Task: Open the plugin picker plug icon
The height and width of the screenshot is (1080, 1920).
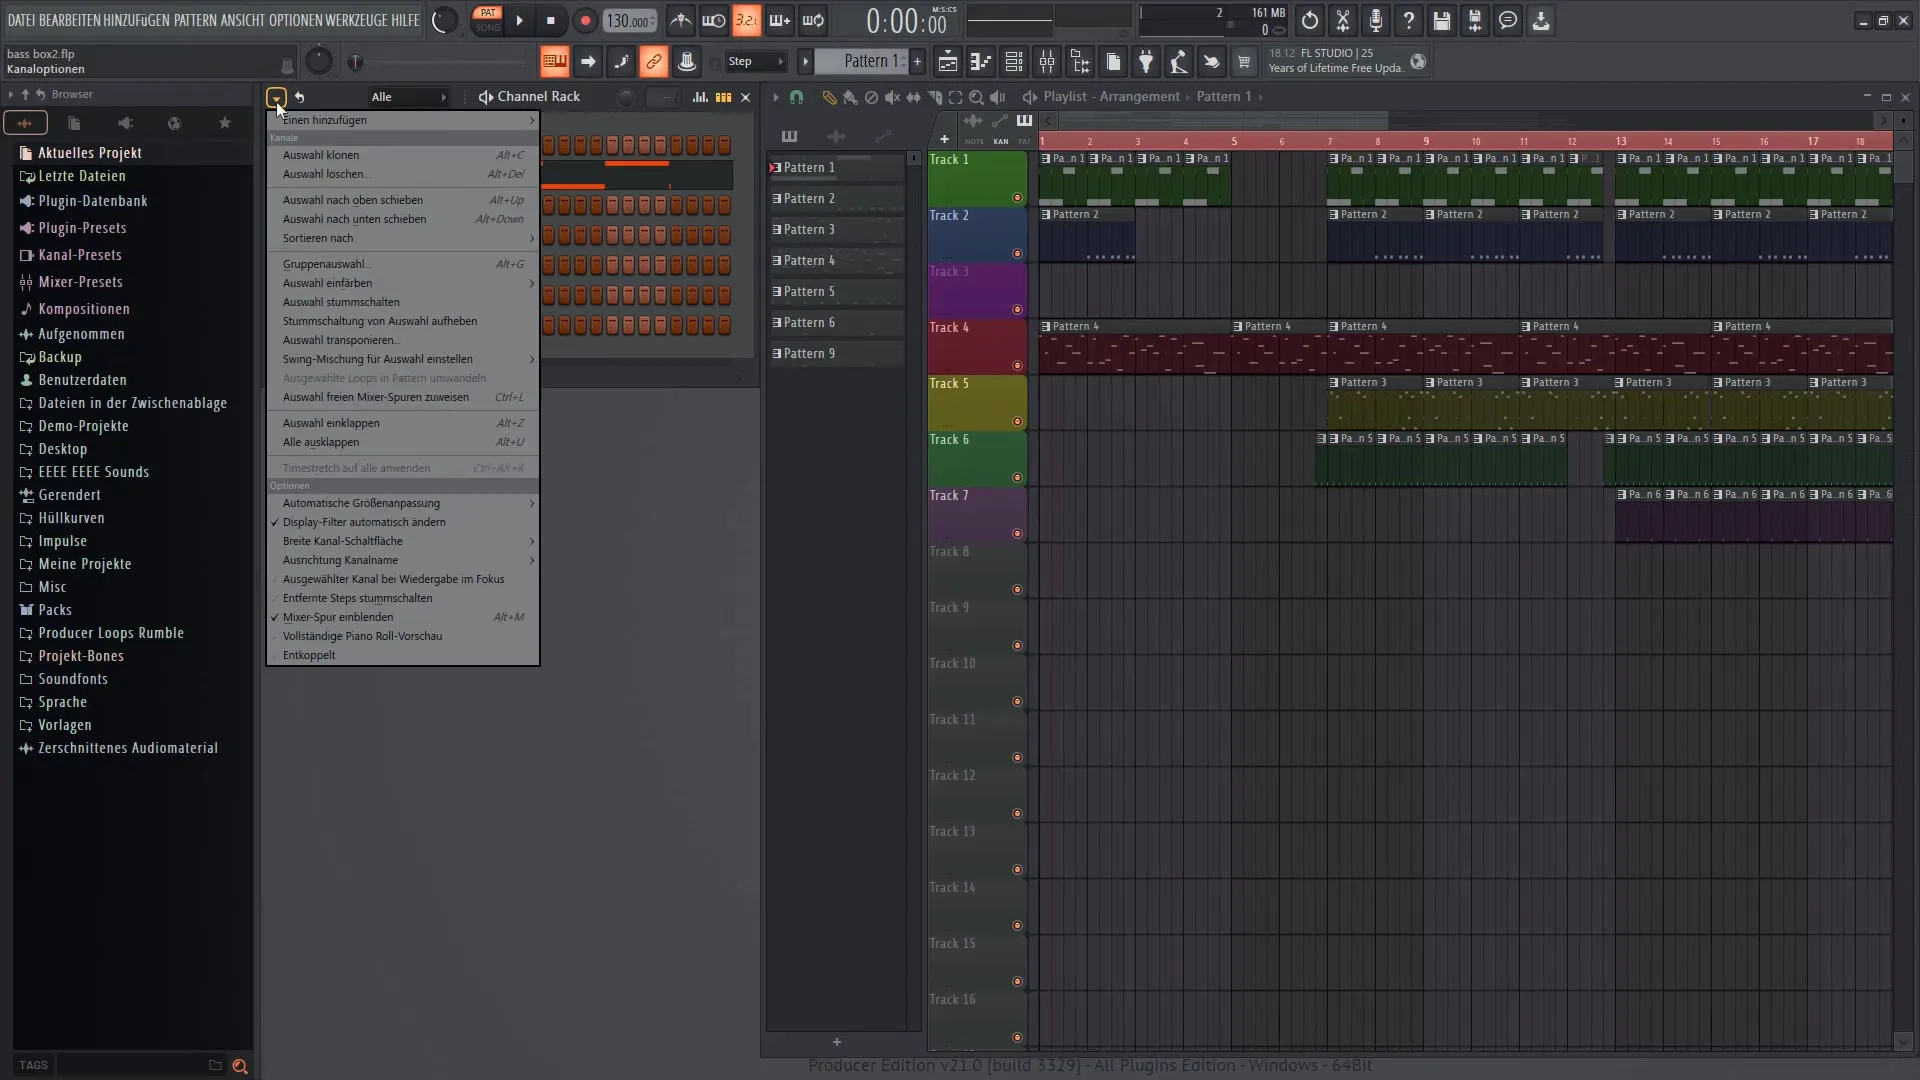Action: click(1146, 62)
